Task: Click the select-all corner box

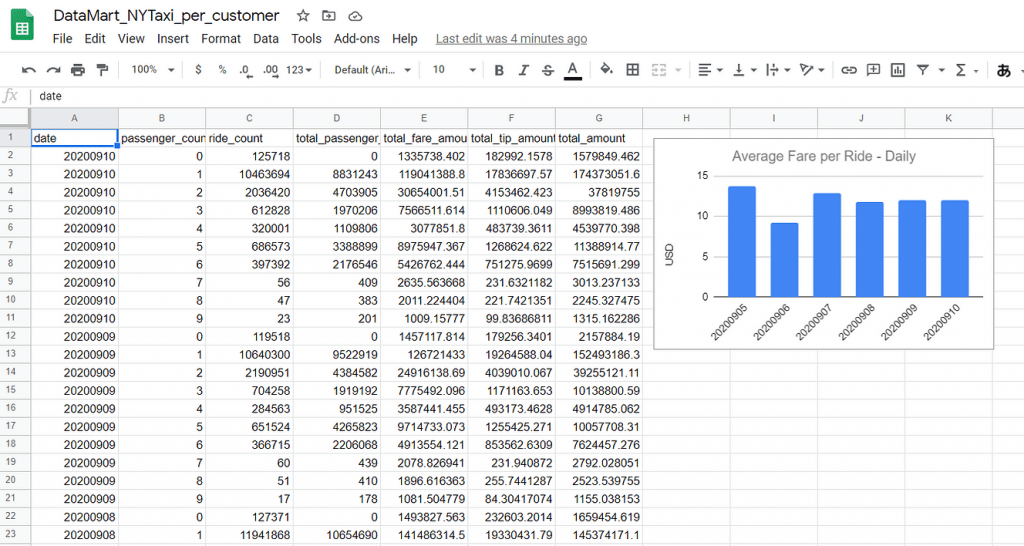Action: (x=15, y=118)
